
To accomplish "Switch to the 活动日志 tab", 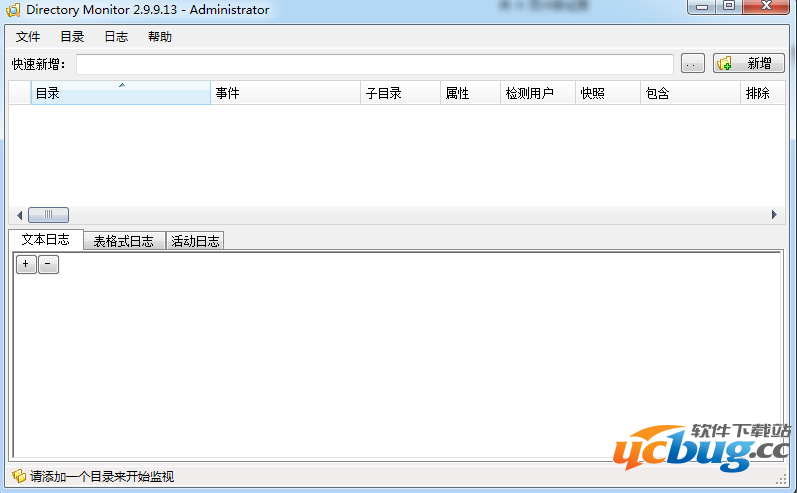I will (195, 241).
